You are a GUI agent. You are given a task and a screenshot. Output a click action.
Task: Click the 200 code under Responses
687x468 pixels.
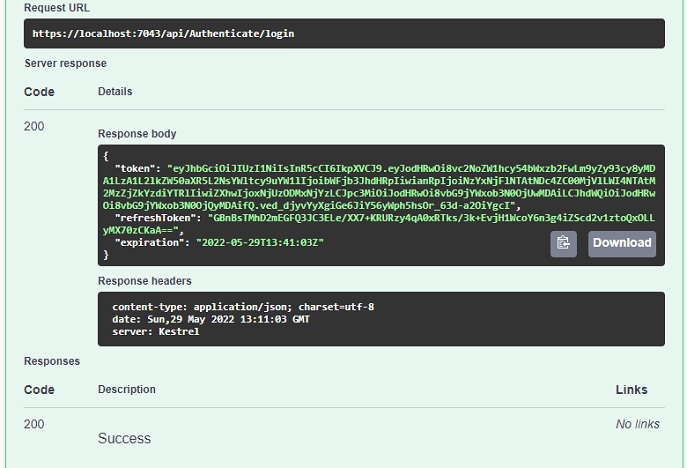(x=34, y=424)
